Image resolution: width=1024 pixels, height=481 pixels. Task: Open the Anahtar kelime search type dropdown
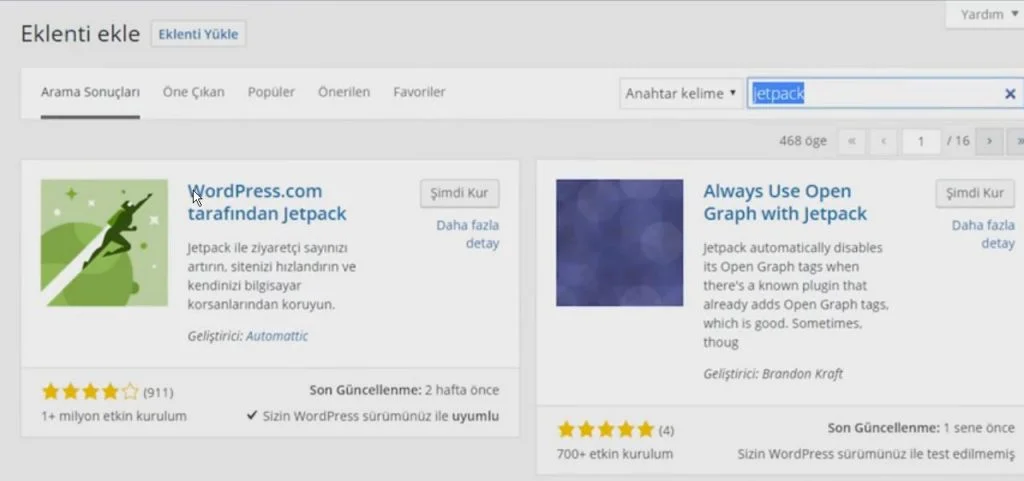pos(681,94)
